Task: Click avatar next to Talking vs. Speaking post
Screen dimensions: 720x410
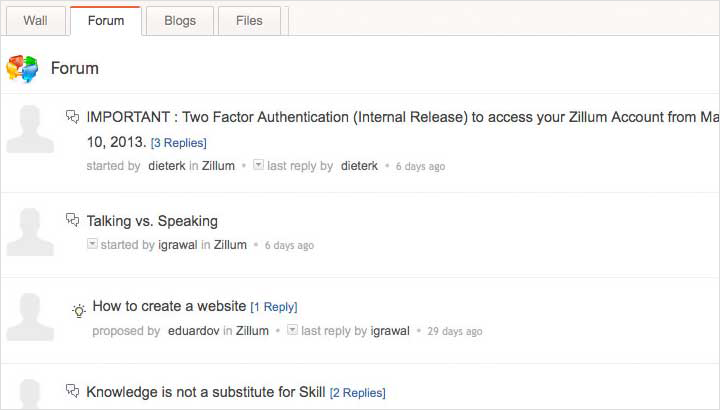Action: 30,233
